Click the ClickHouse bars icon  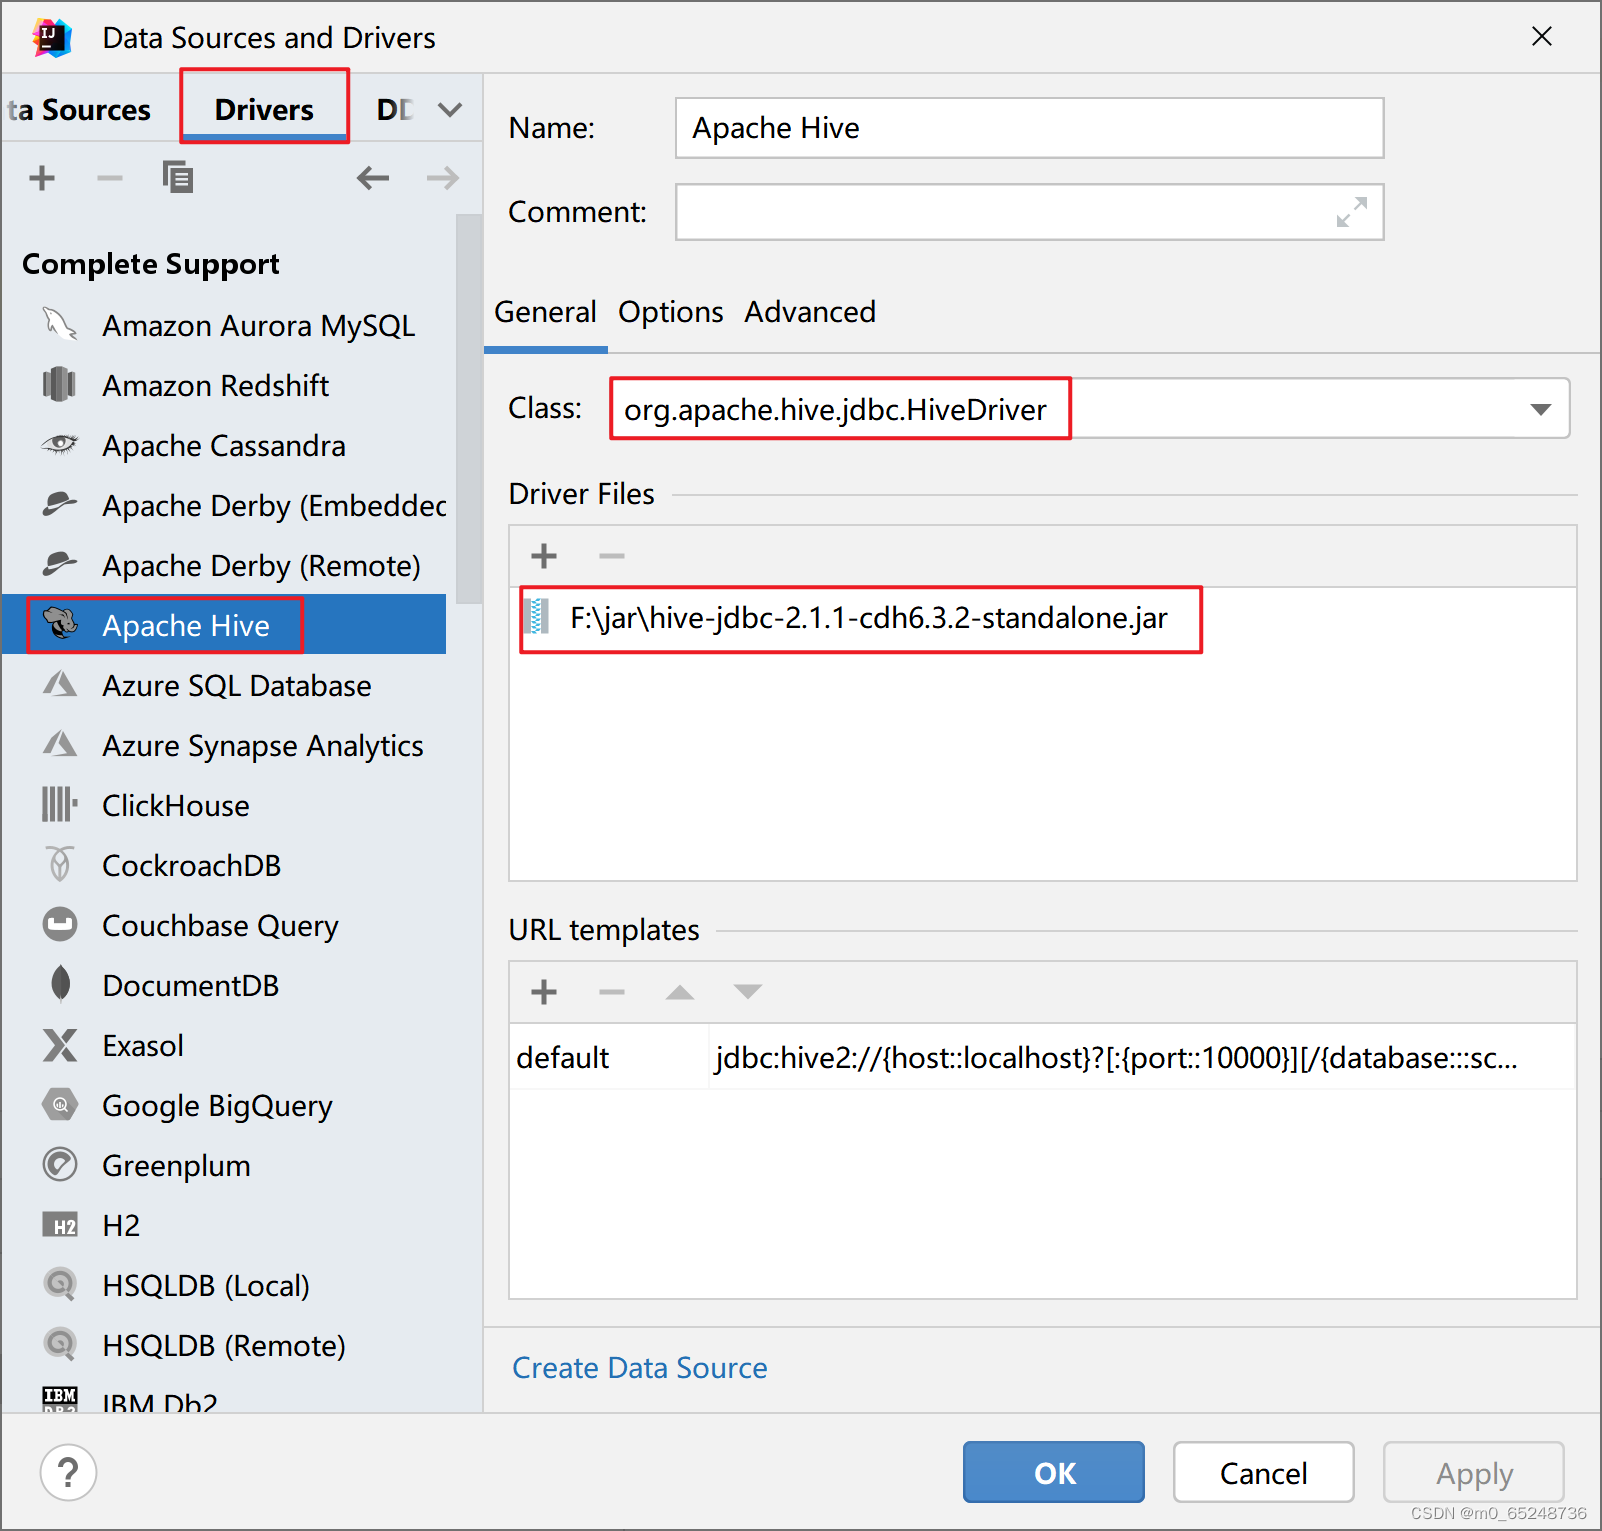tap(60, 805)
